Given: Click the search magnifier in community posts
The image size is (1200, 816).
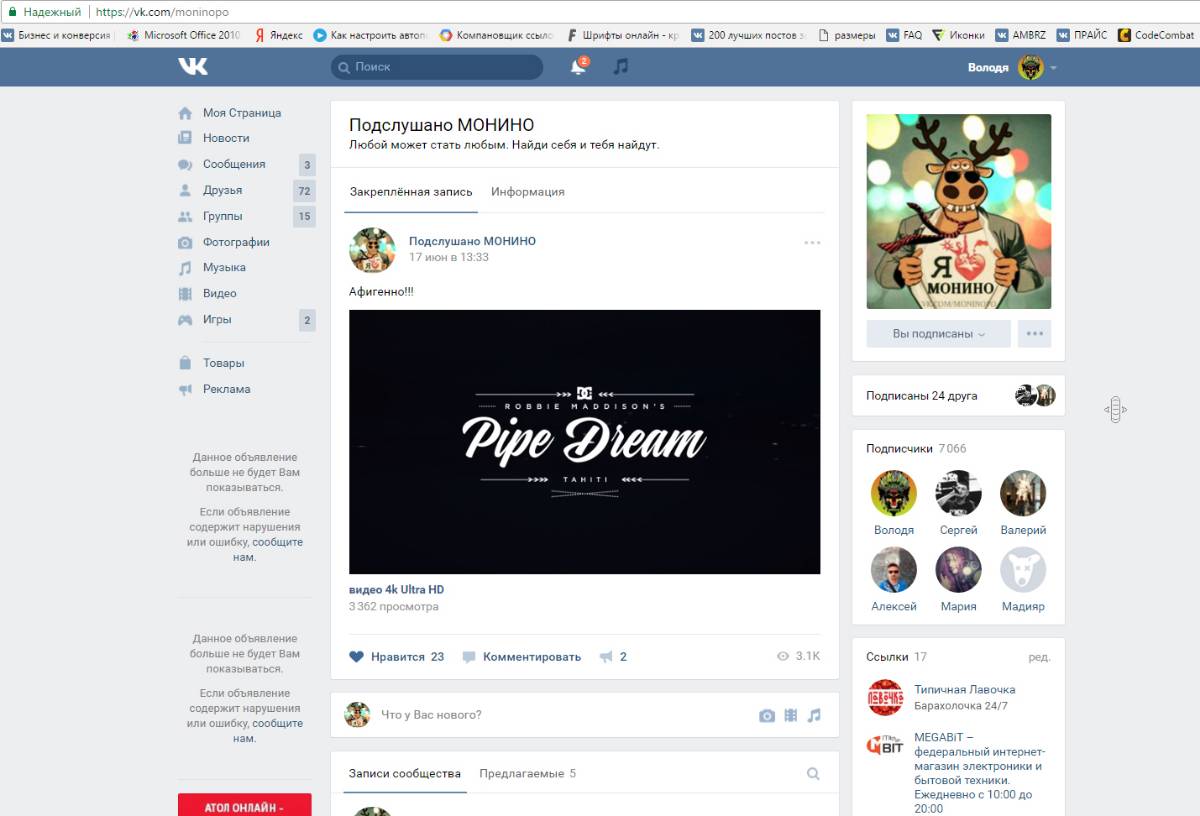Looking at the screenshot, I should (813, 773).
